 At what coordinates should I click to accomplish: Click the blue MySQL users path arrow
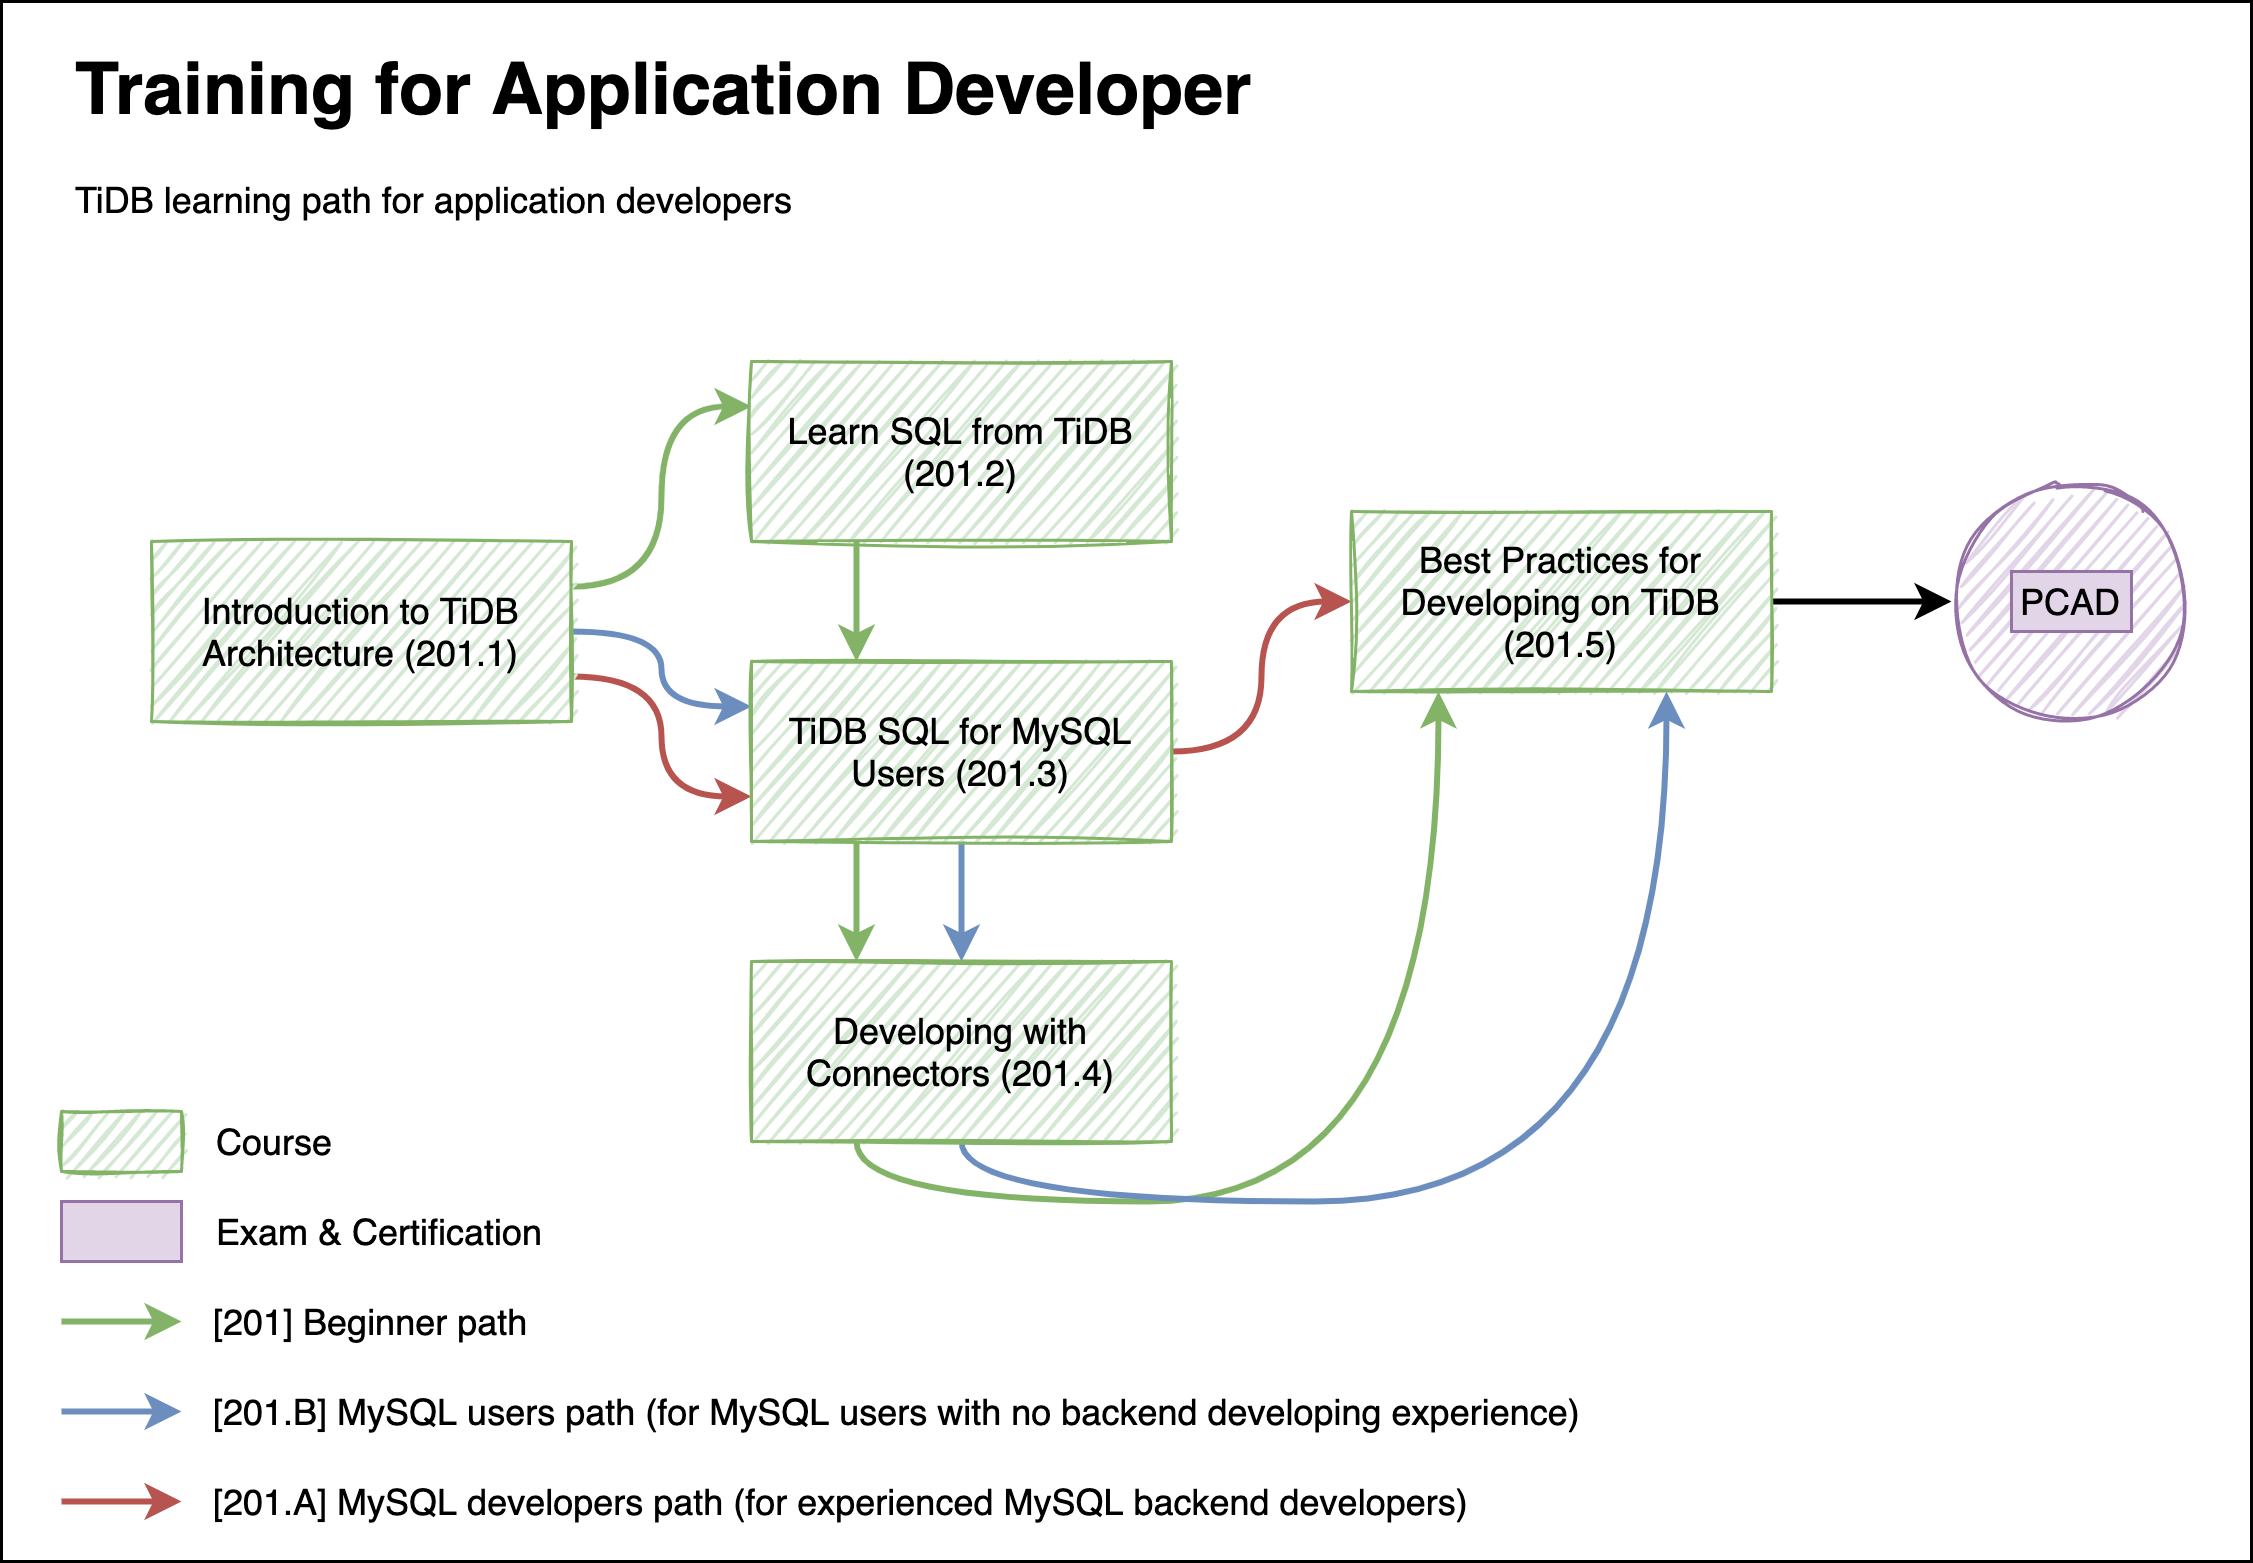pyautogui.click(x=121, y=1412)
